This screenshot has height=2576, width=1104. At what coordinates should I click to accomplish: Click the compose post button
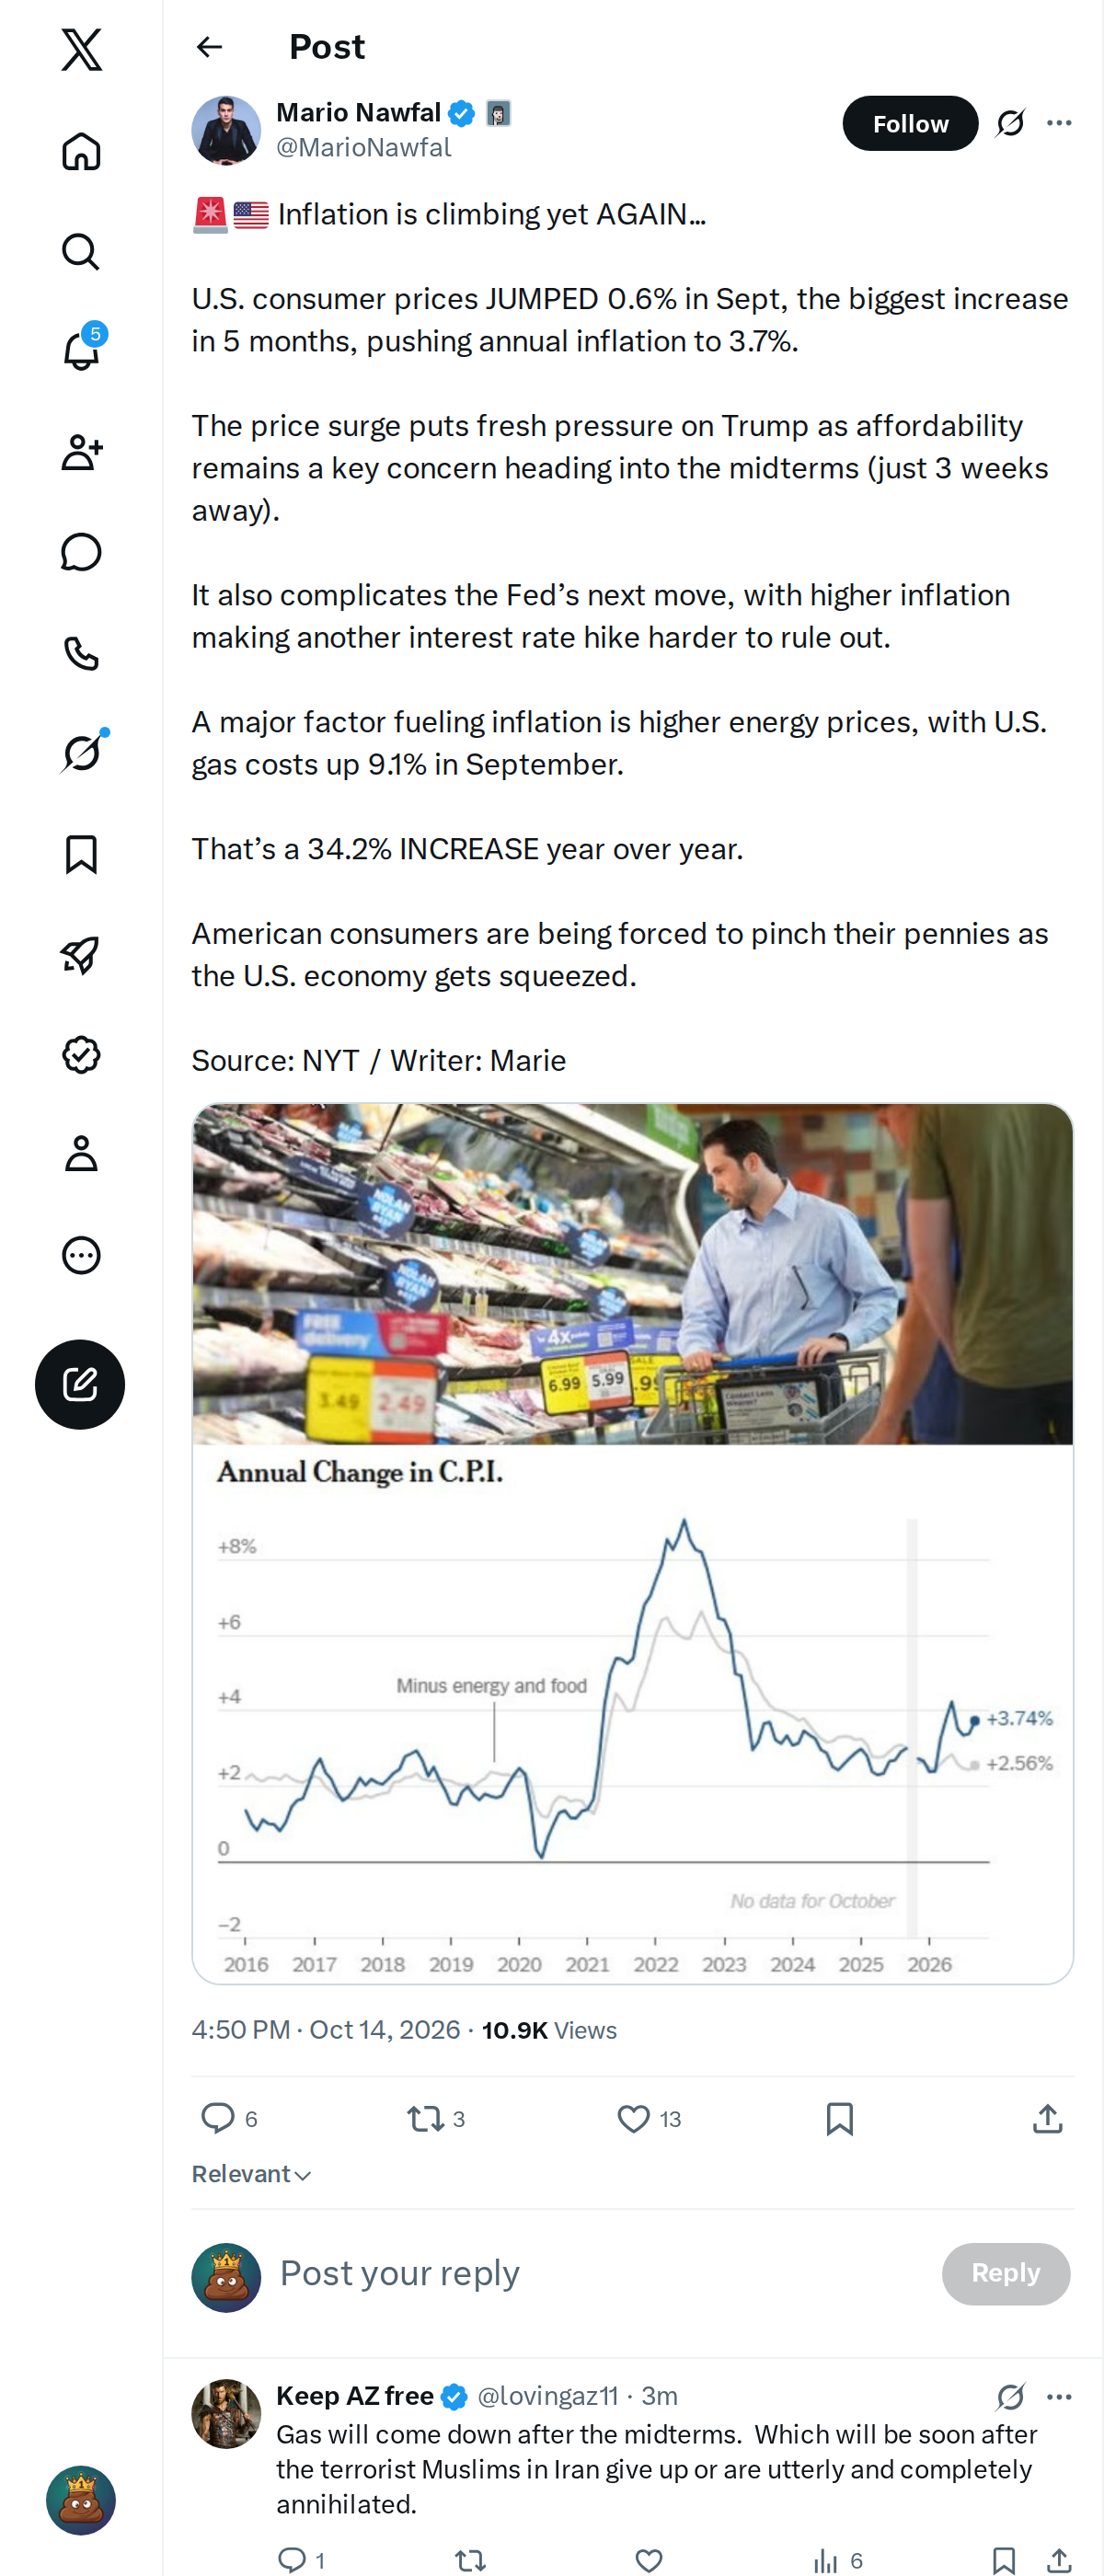80,1384
